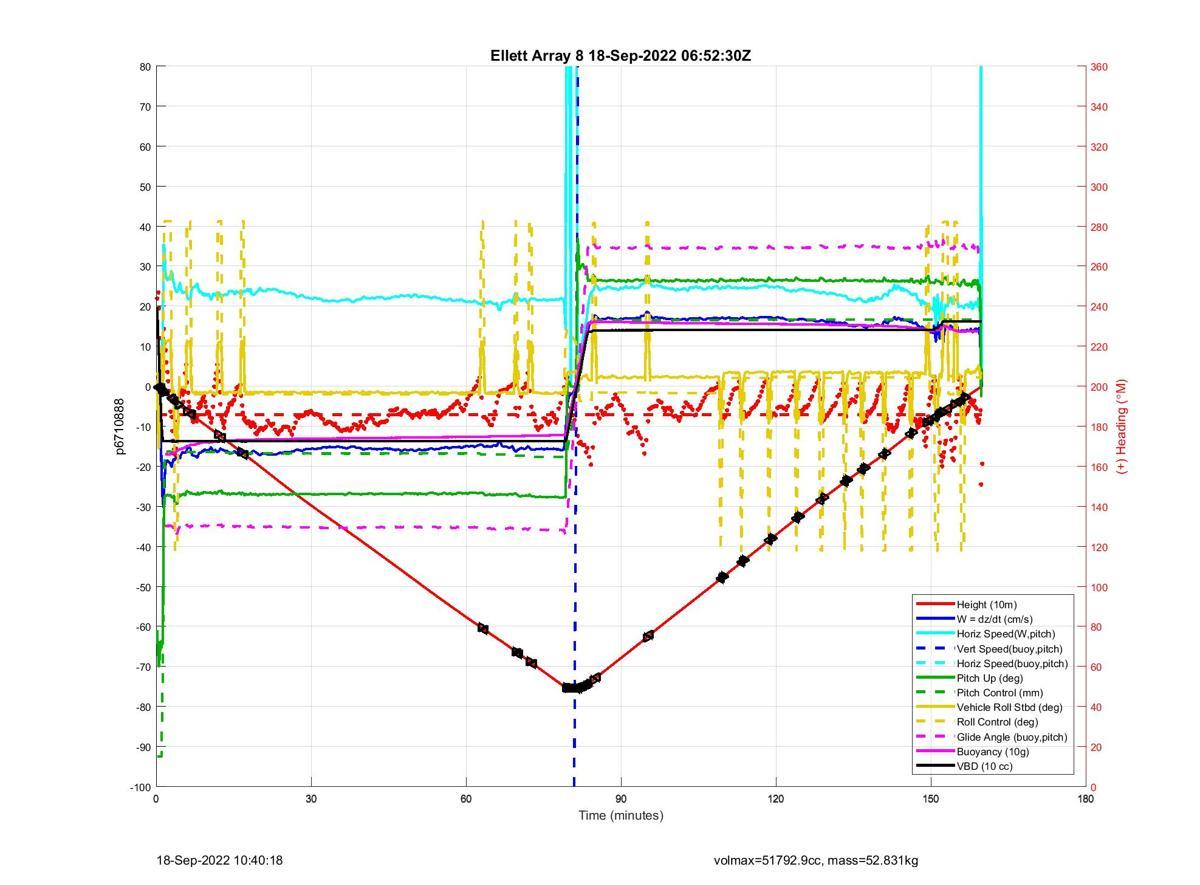The width and height of the screenshot is (1200, 885).
Task: Click the right heading axis tick label 200
Action: point(1100,387)
